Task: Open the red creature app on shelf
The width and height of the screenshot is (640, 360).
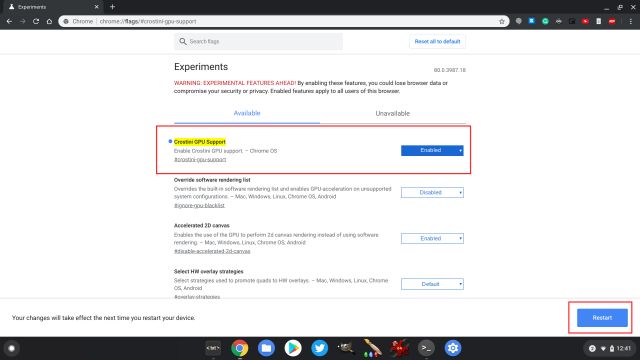Action: pos(399,348)
